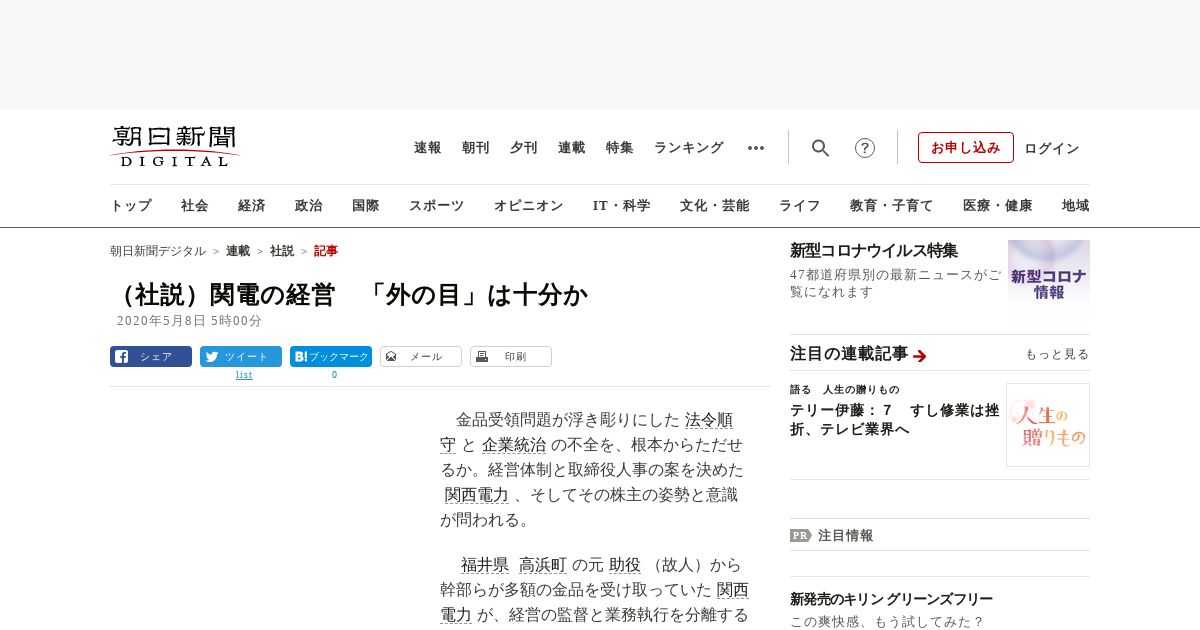This screenshot has width=1200, height=630.
Task: Go to the 医療・健康 section tab
Action: pos(998,206)
